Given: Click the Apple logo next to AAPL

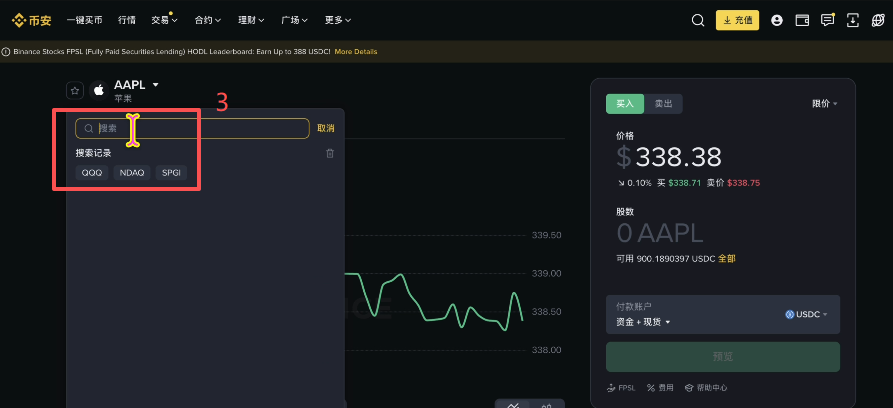Looking at the screenshot, I should 99,90.
